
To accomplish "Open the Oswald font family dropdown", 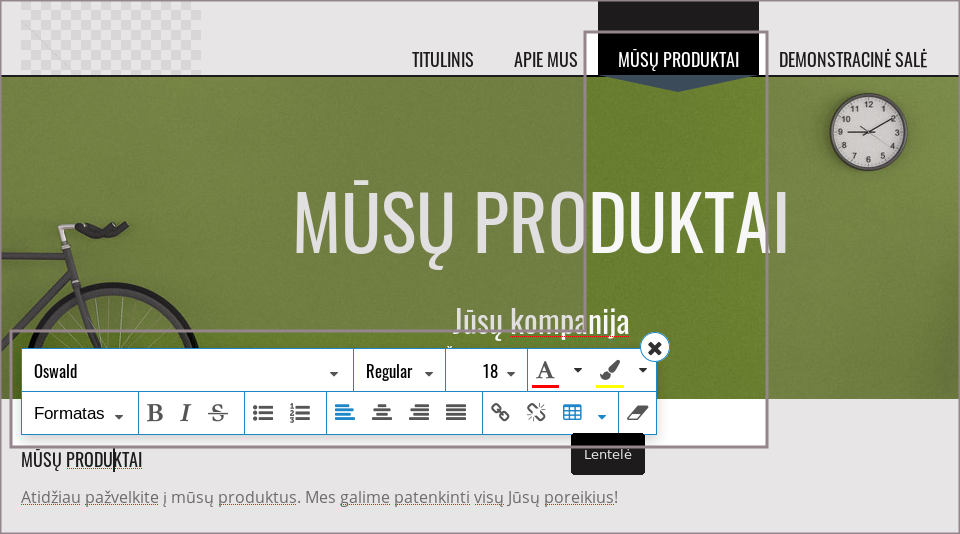I will (187, 372).
